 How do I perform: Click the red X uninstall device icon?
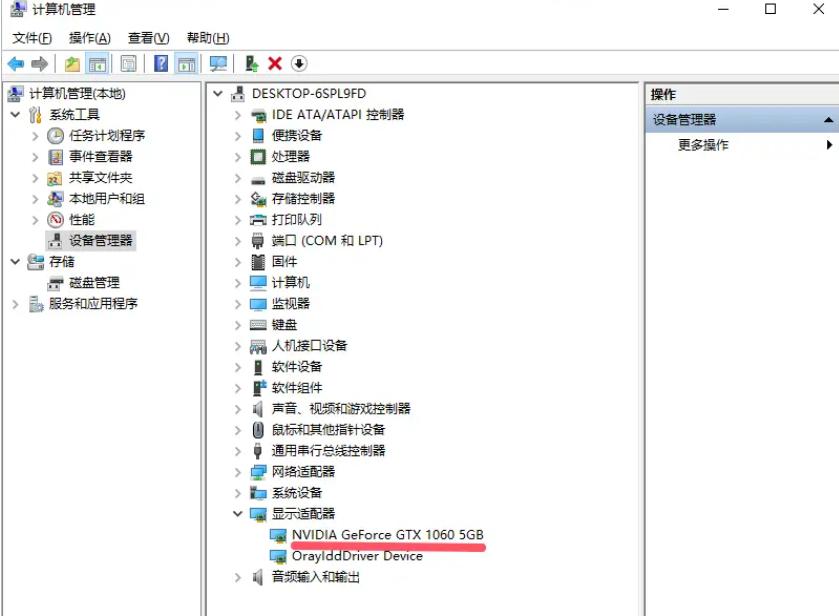275,64
